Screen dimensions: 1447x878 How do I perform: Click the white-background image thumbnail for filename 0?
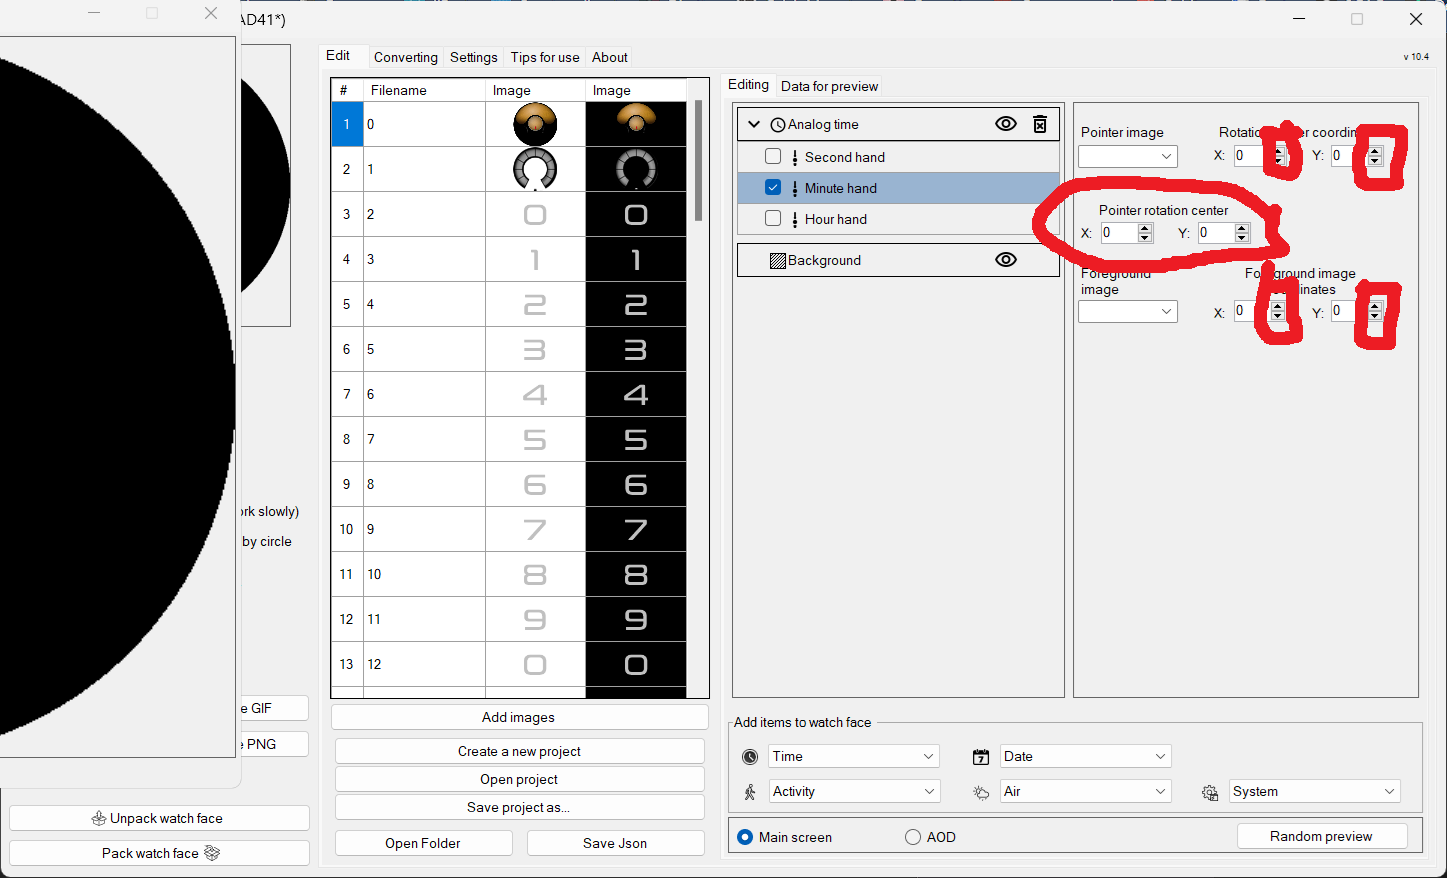(x=535, y=124)
